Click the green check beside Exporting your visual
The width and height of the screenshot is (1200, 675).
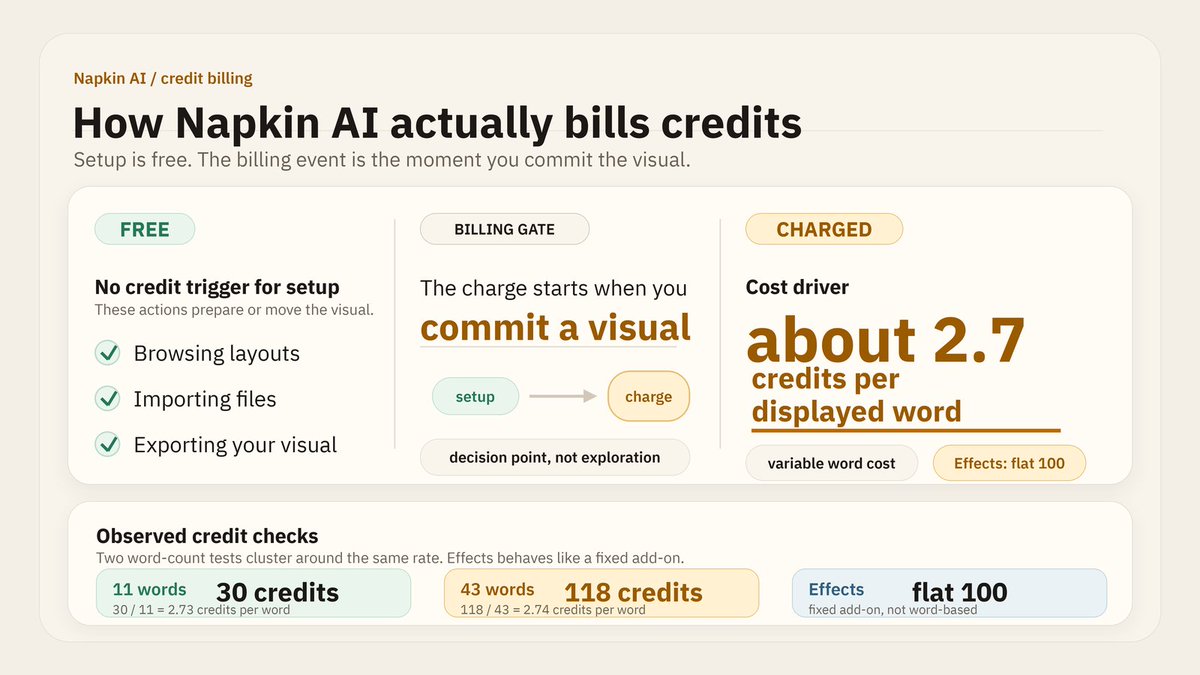(107, 445)
